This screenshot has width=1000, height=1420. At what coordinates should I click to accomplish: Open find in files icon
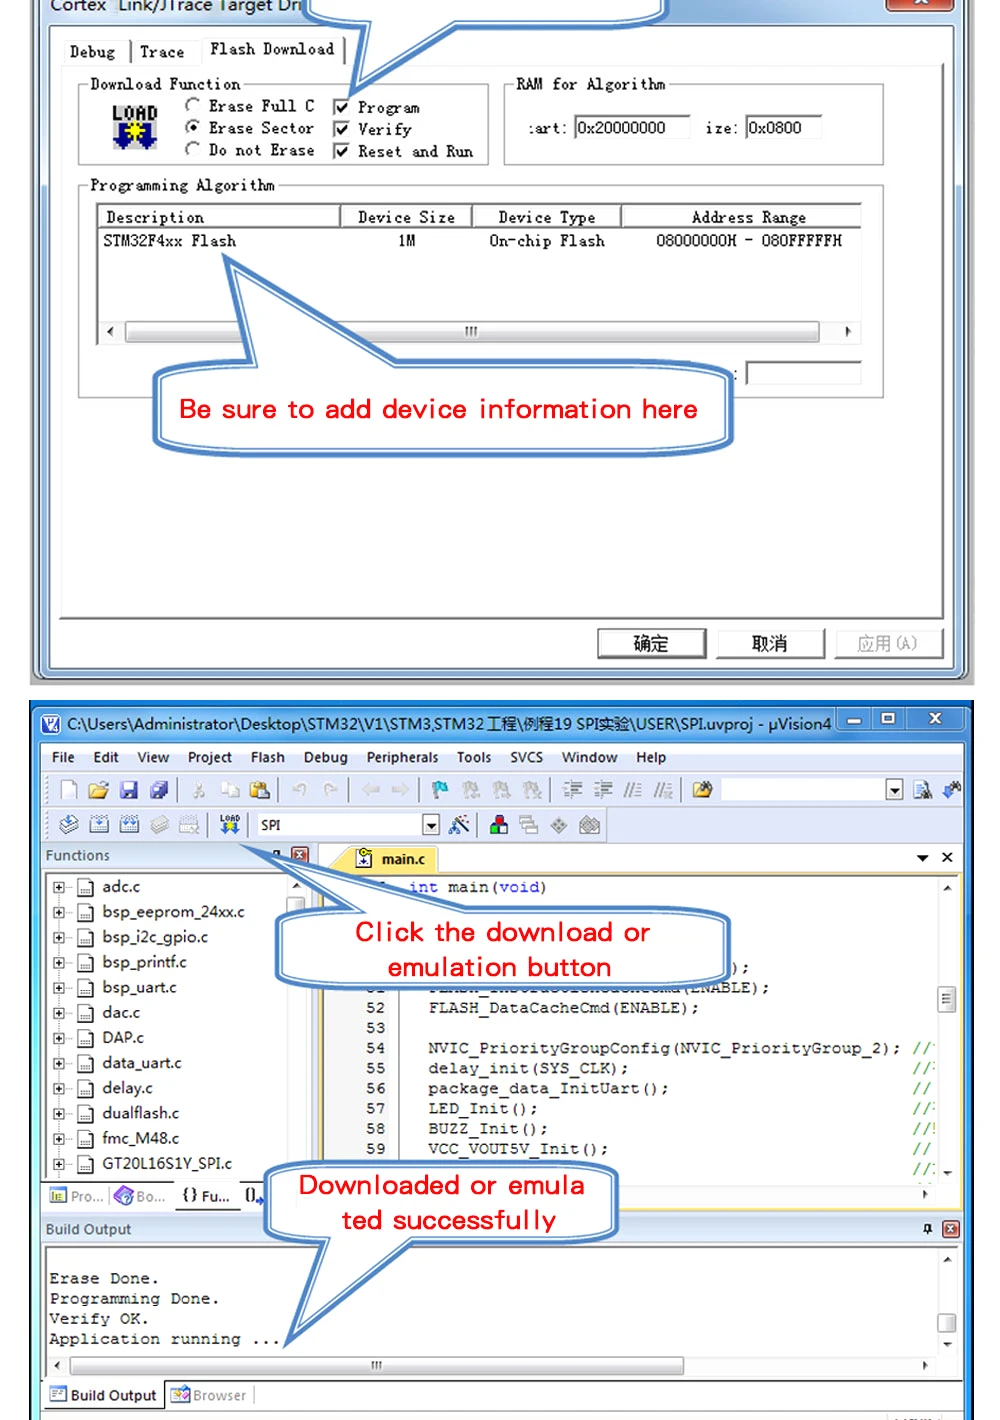[702, 790]
